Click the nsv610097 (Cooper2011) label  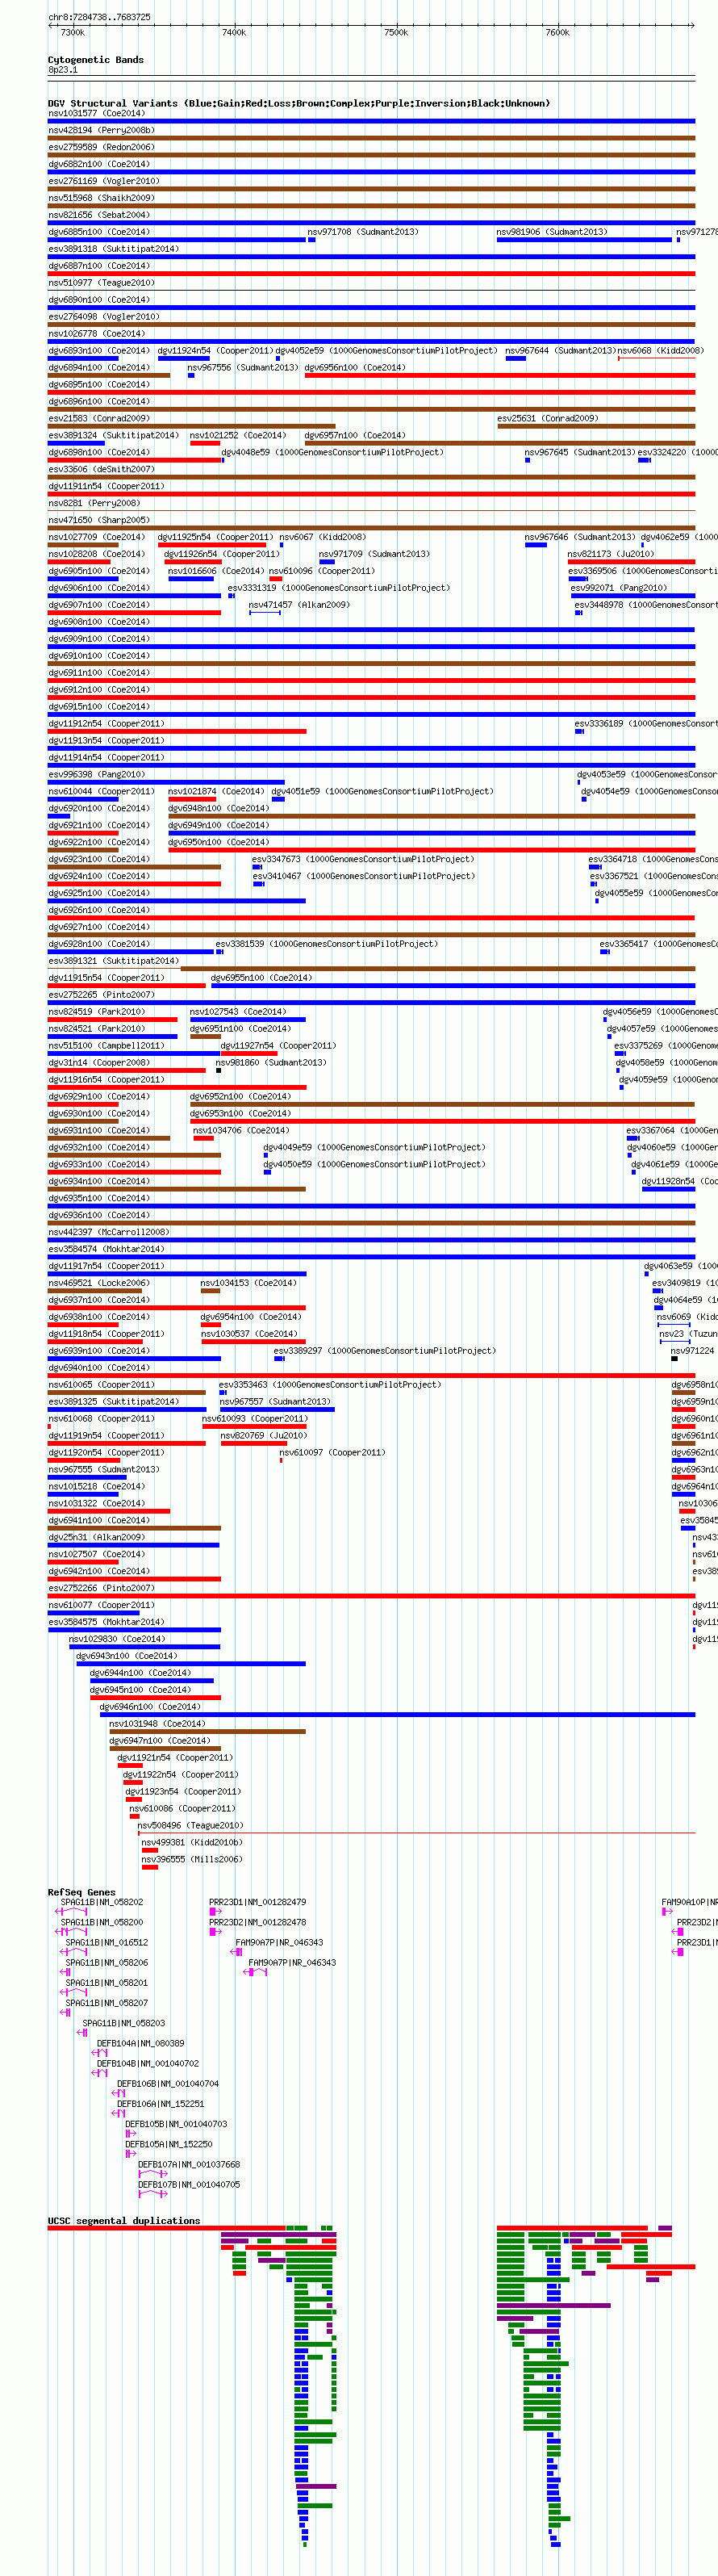pos(333,1455)
